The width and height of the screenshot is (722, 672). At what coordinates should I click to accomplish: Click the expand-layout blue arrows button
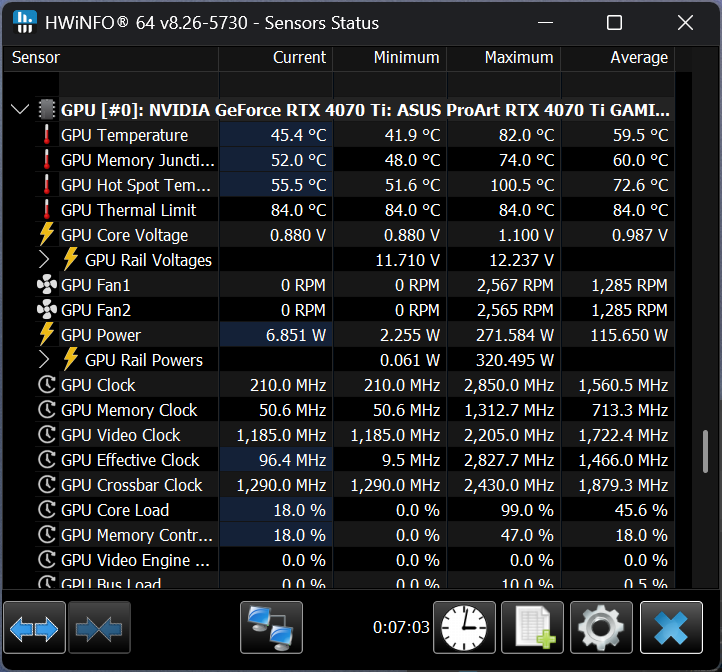click(34, 627)
